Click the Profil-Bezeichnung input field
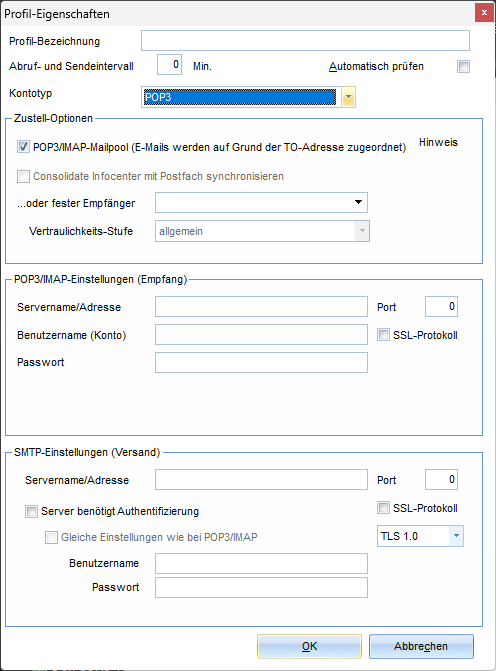The width and height of the screenshot is (496, 671). [305, 41]
